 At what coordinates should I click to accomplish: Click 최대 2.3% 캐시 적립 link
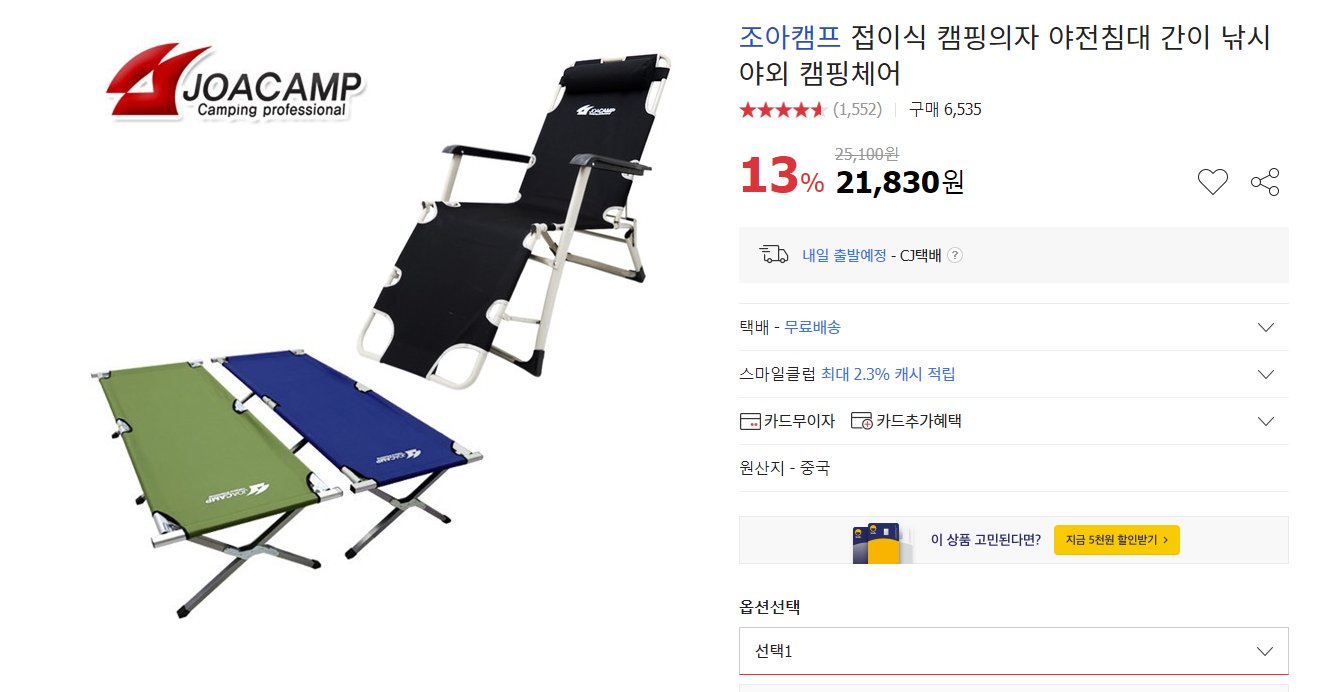click(888, 374)
